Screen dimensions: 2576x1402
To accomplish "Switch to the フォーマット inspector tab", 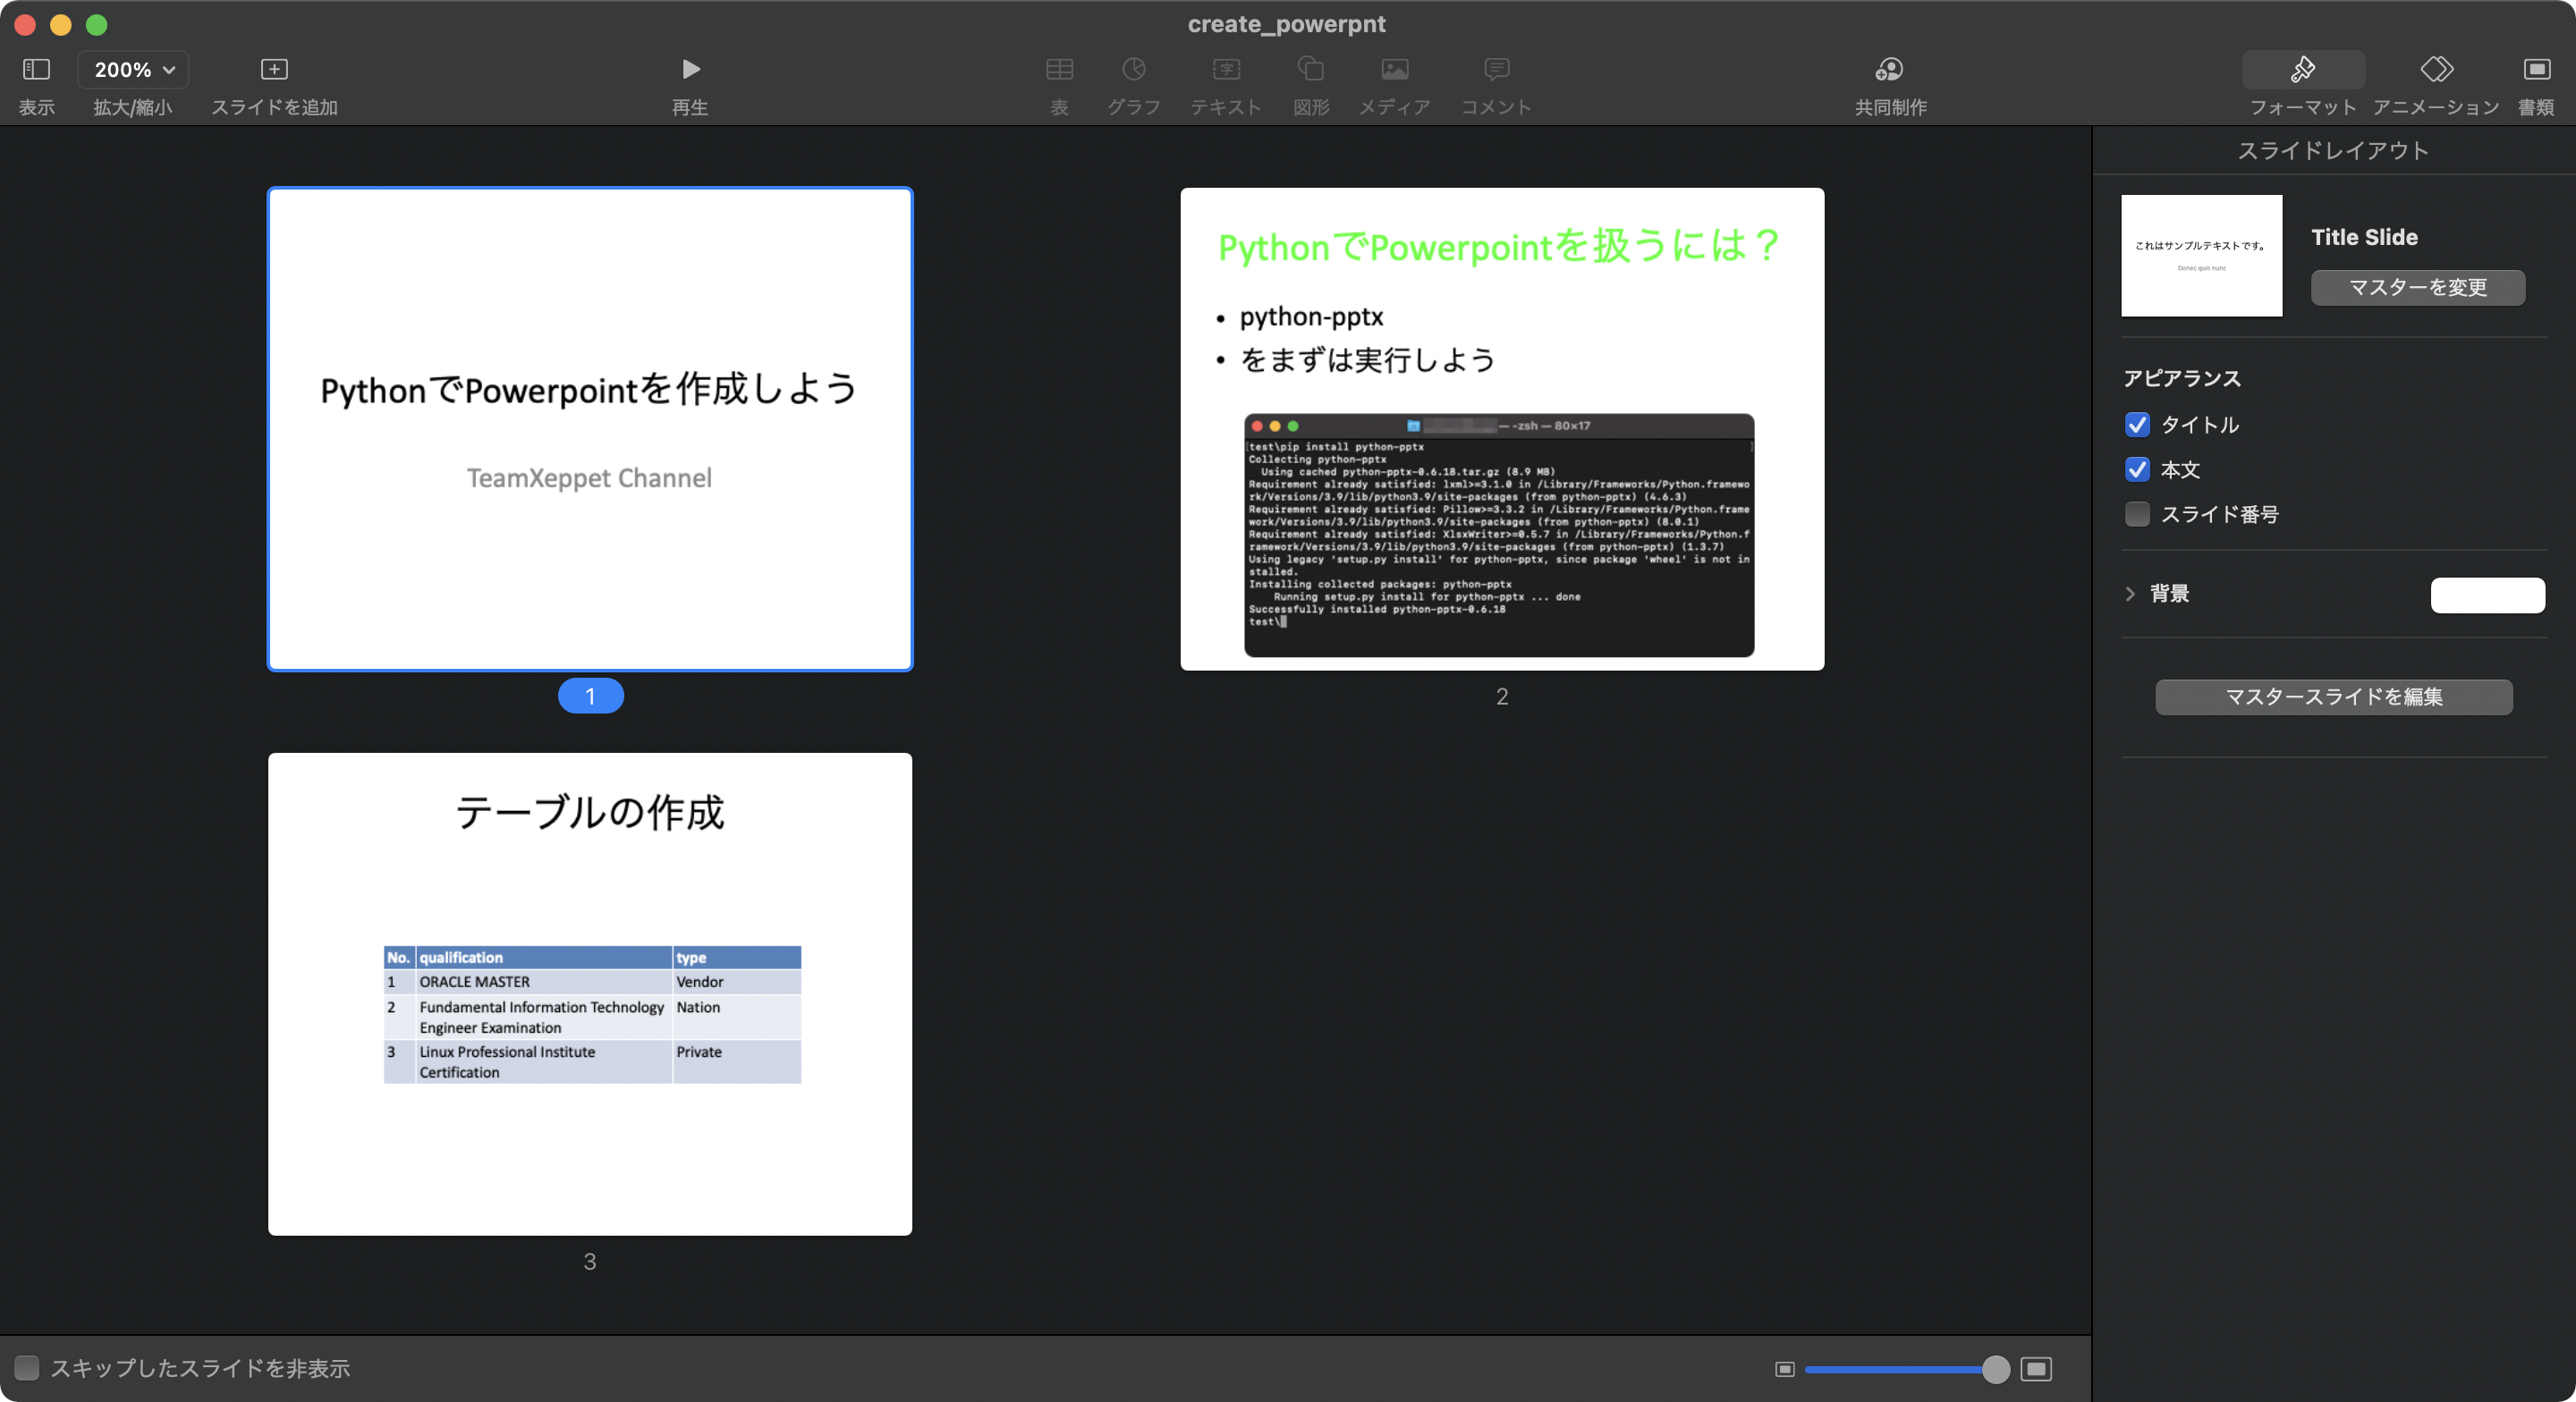I will [x=2303, y=70].
